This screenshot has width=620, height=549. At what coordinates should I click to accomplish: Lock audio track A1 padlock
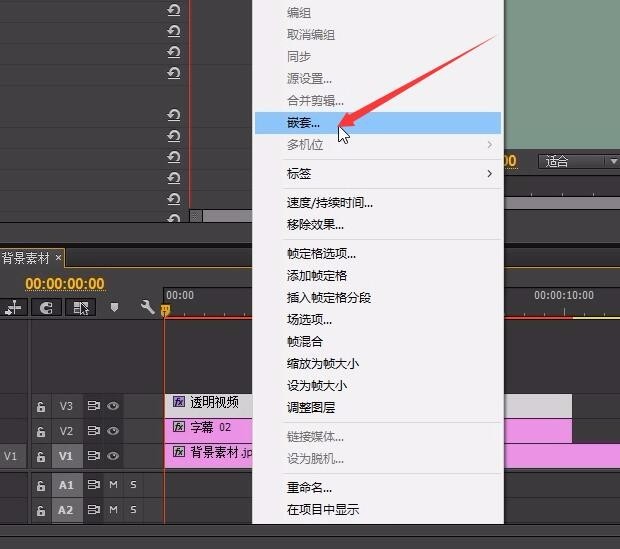(x=41, y=485)
